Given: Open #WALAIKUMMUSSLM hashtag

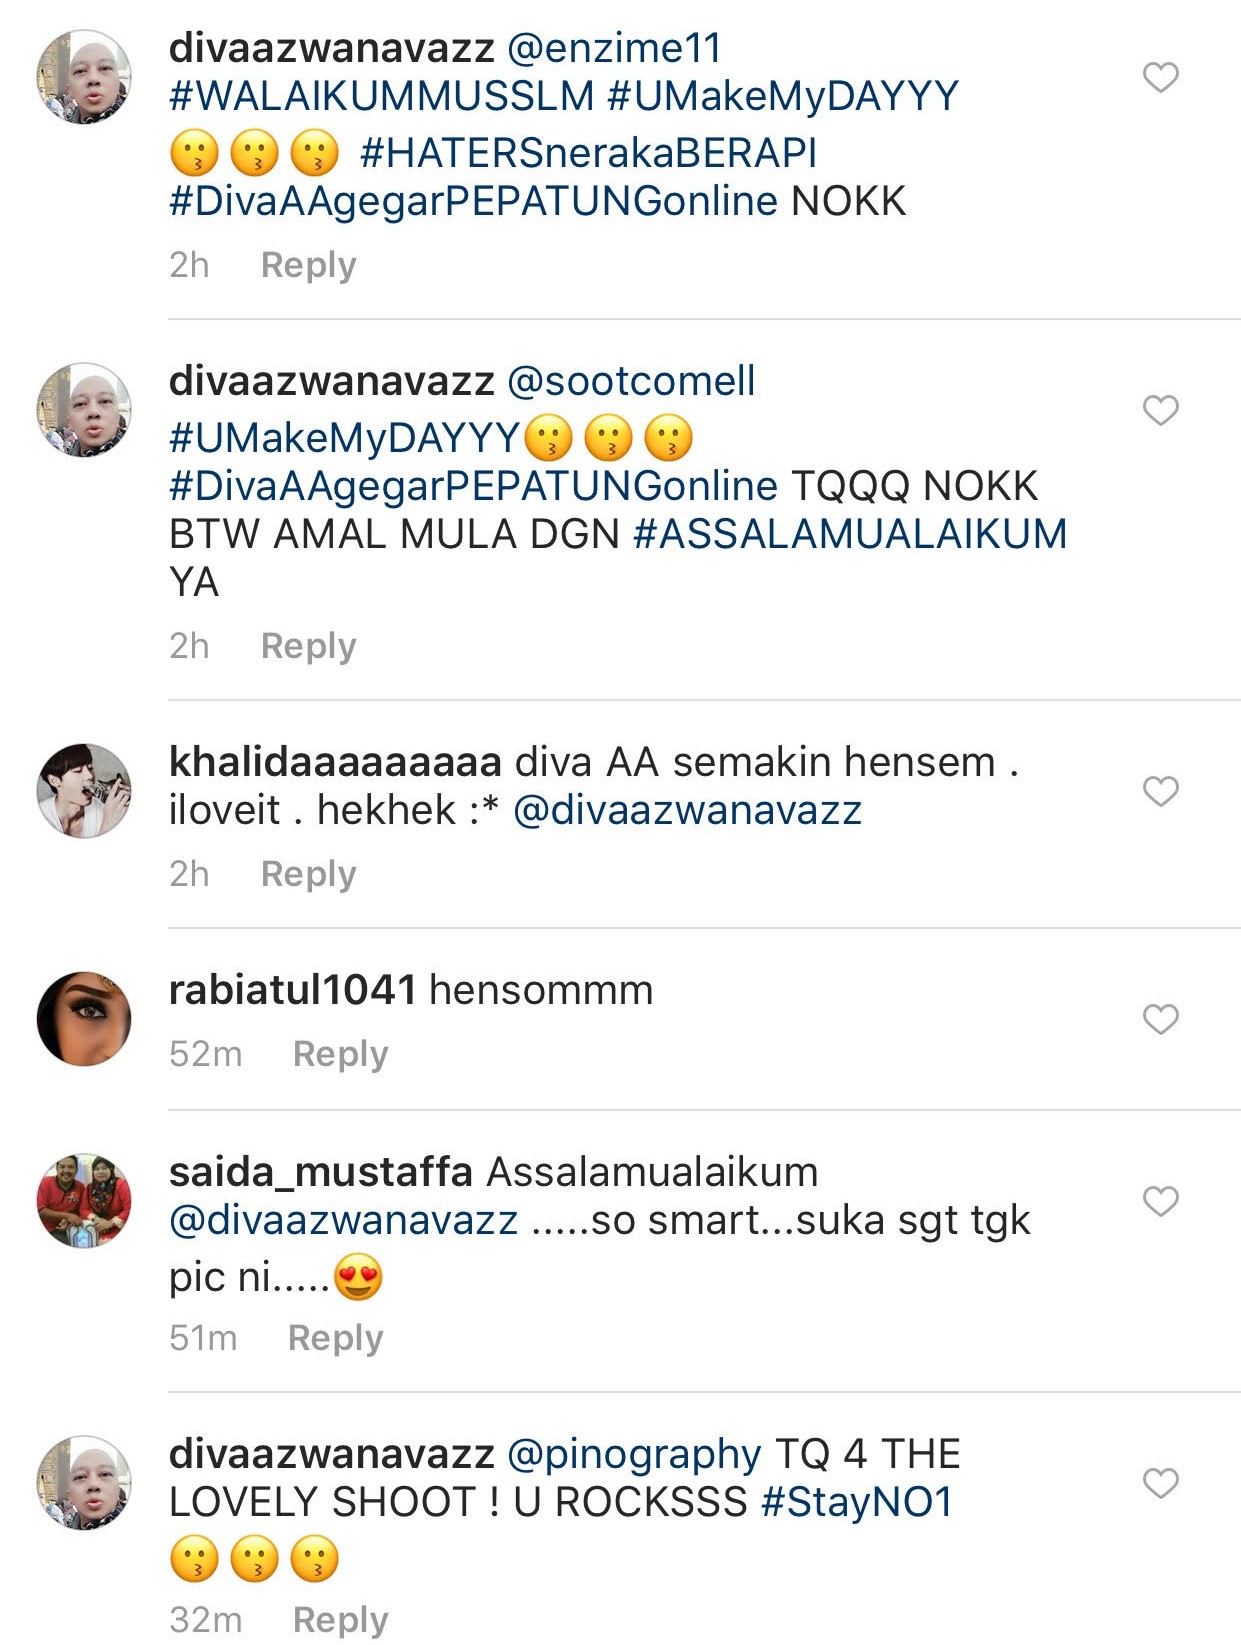Looking at the screenshot, I should tap(382, 97).
